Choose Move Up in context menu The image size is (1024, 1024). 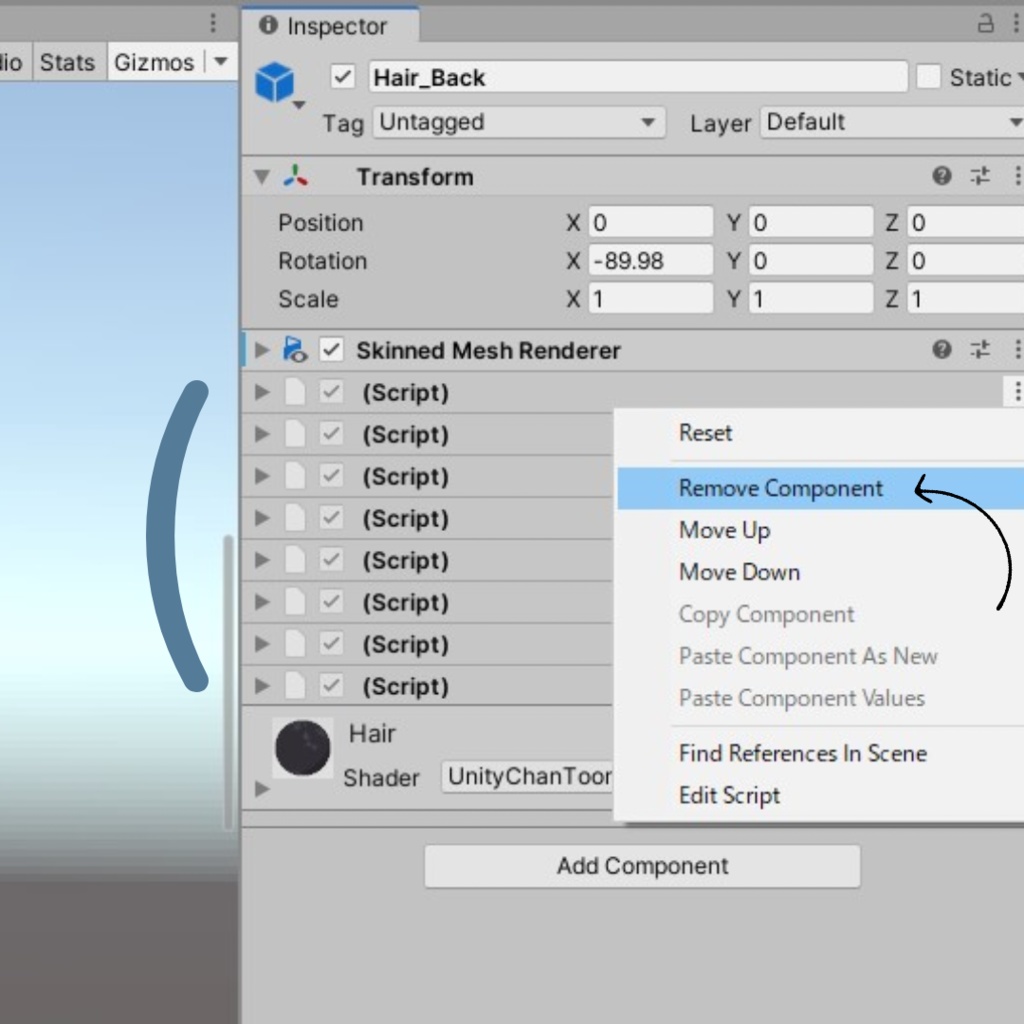pos(725,530)
